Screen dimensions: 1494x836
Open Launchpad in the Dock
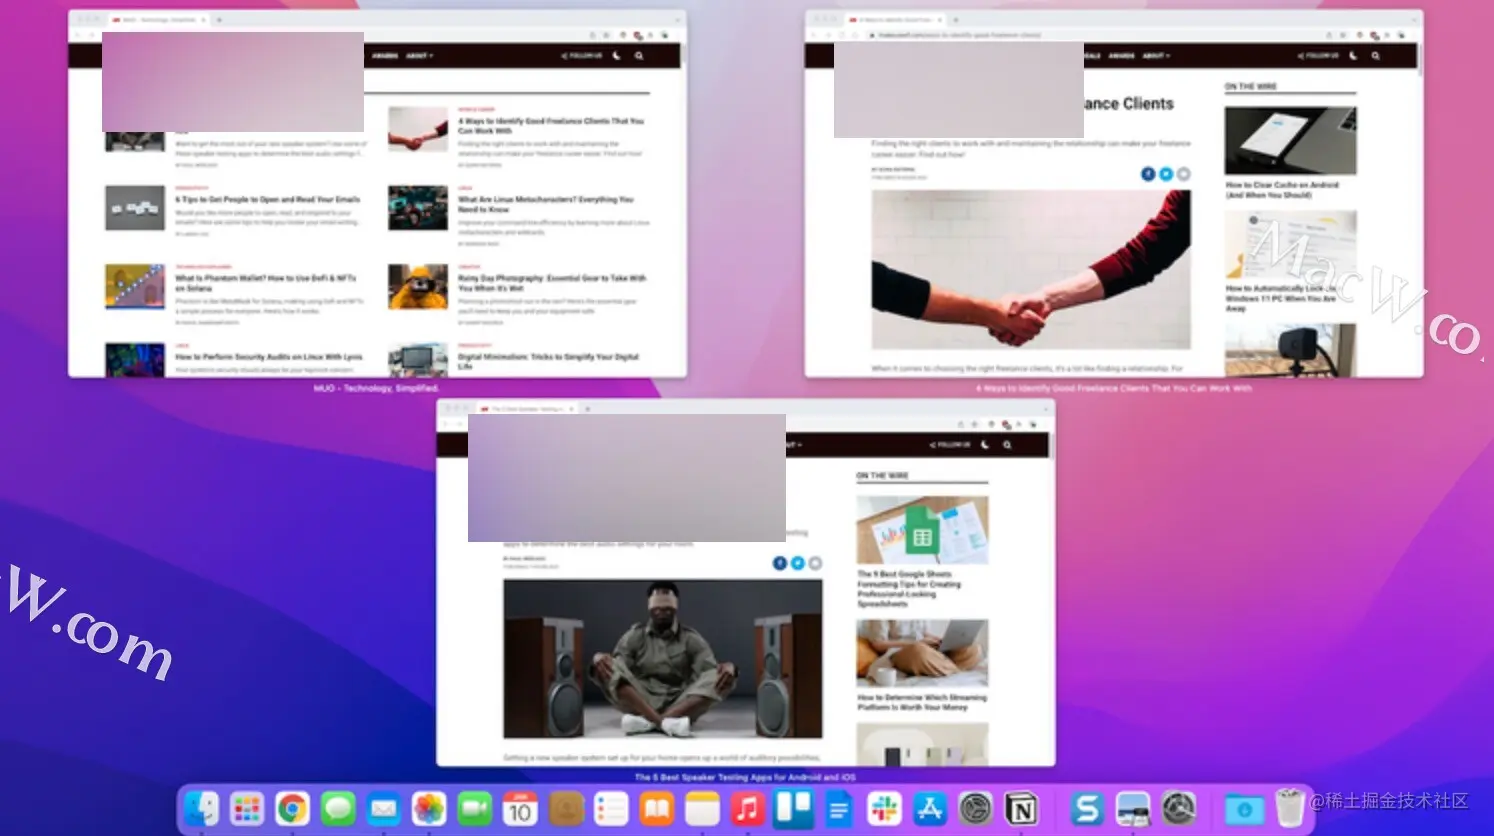tap(246, 808)
